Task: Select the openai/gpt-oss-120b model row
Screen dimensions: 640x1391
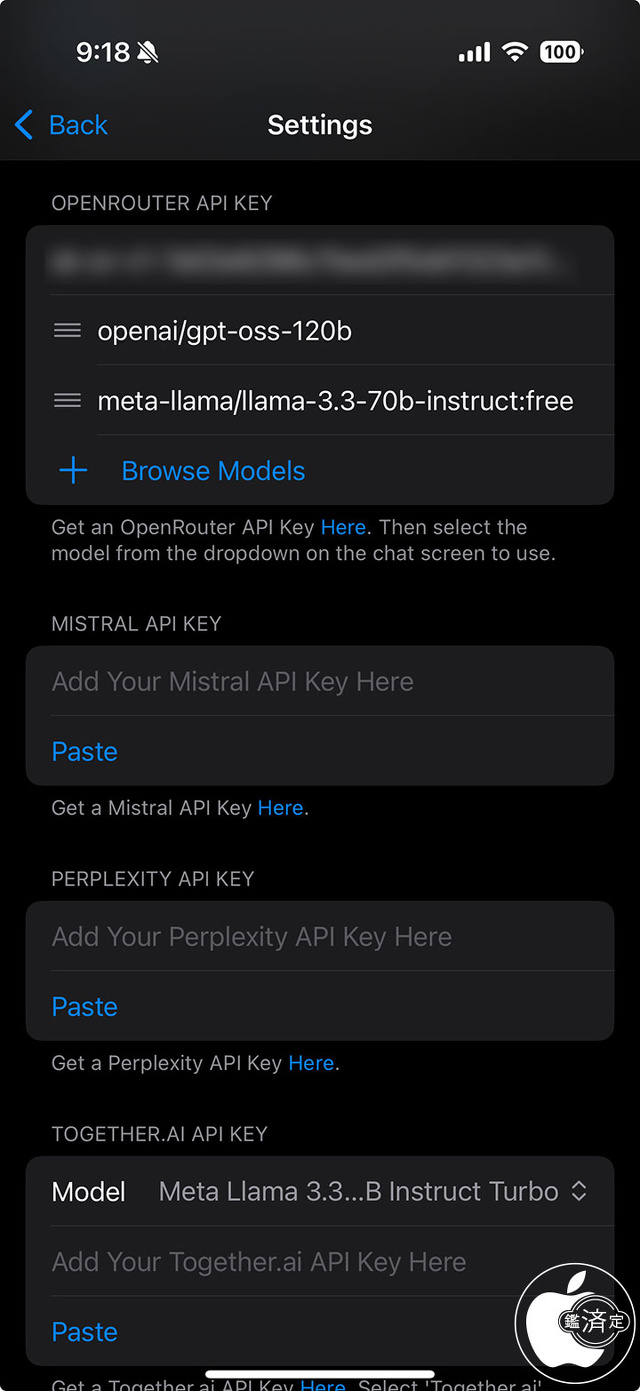Action: click(225, 331)
